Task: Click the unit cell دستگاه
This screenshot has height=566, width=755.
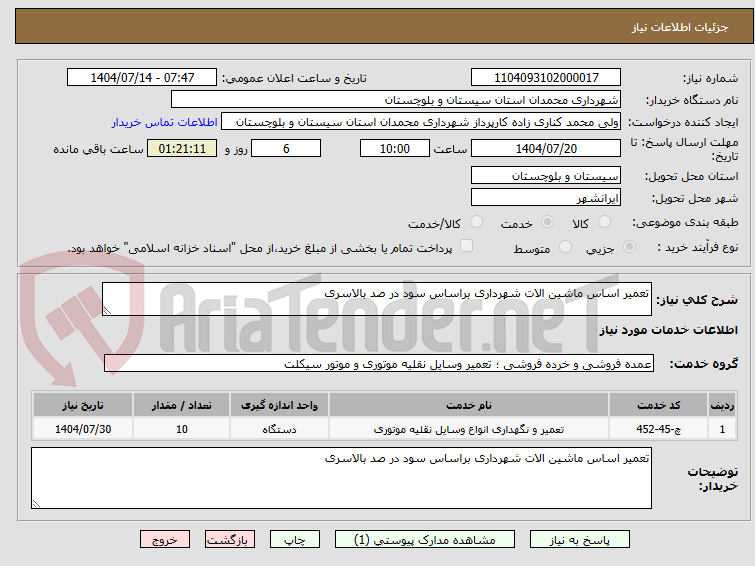Action: 279,429
